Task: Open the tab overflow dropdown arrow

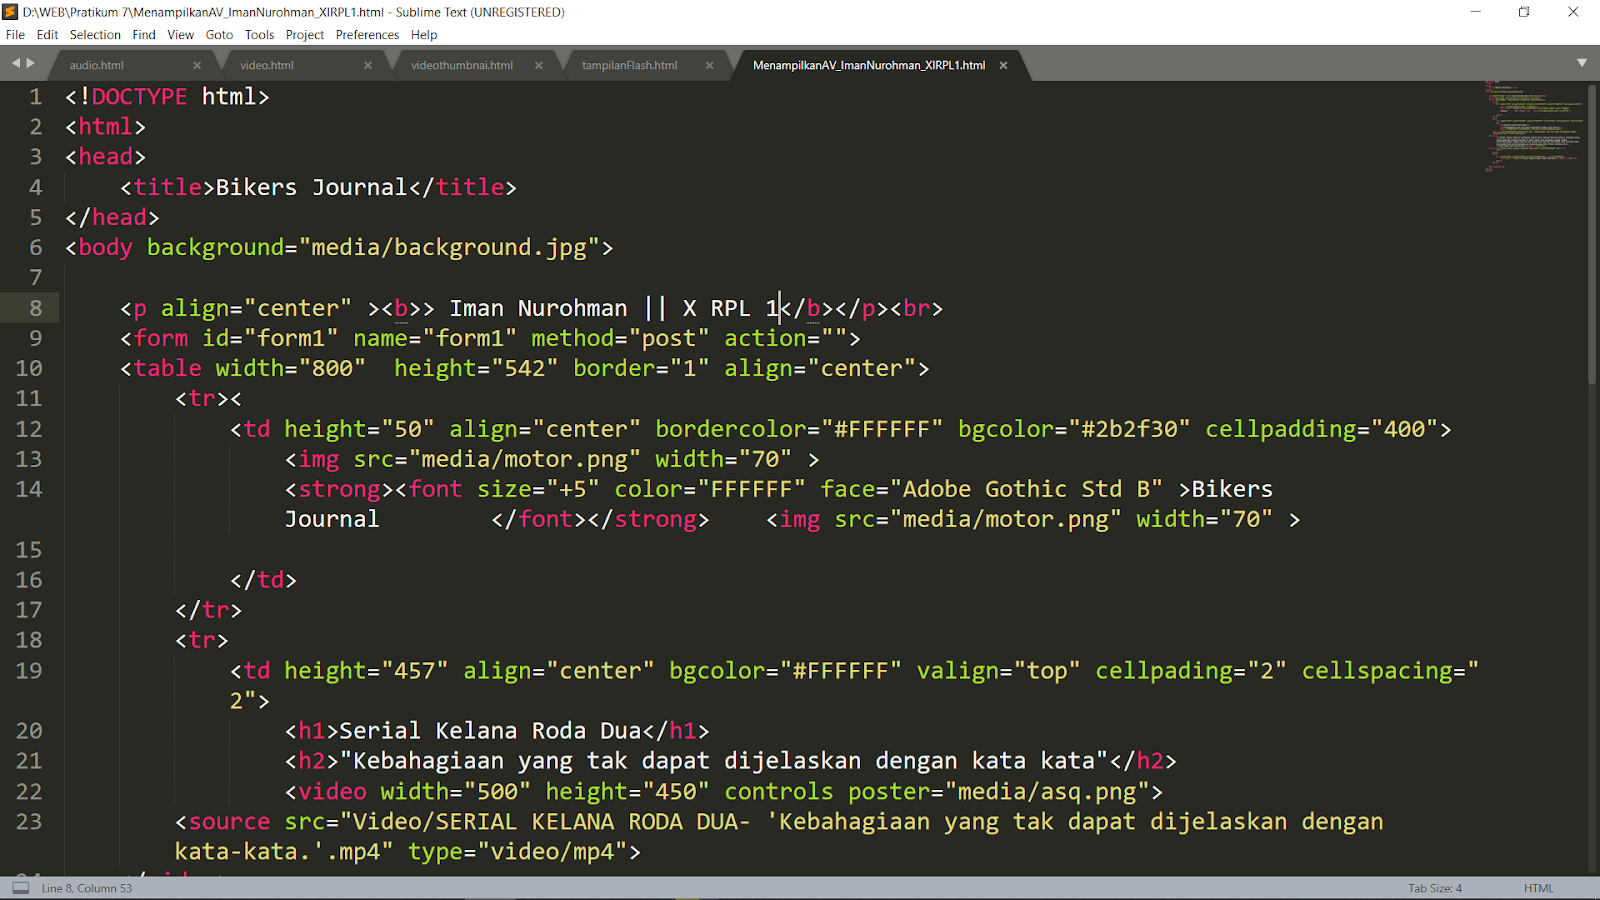Action: pyautogui.click(x=1582, y=62)
